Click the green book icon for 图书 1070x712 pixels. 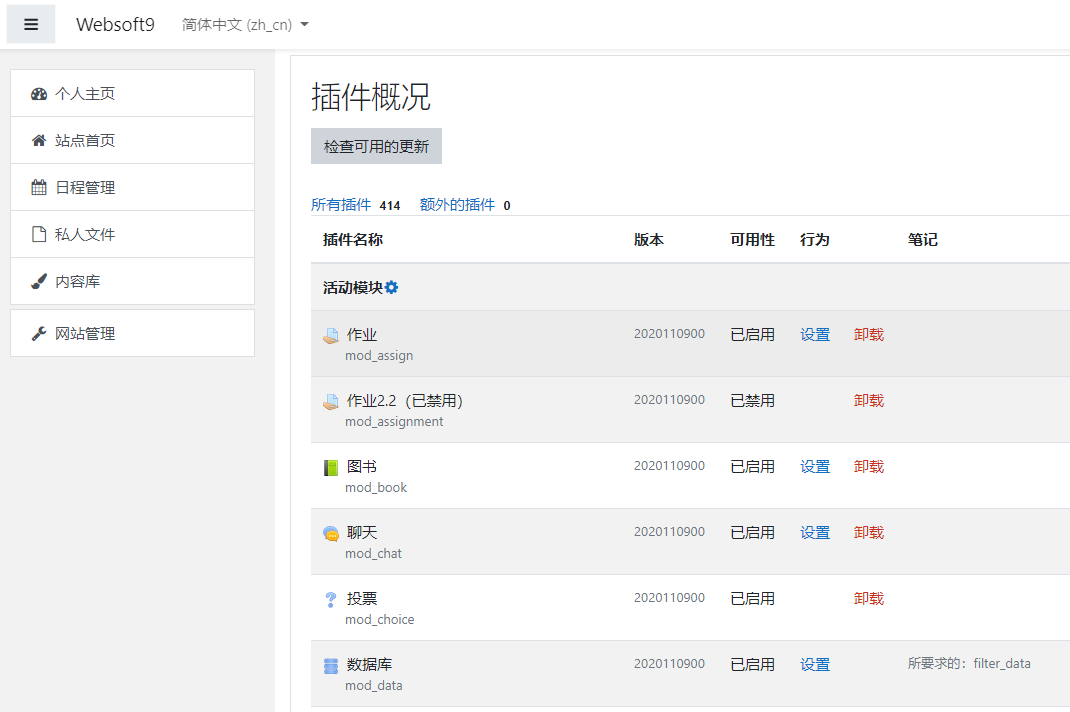coord(331,468)
